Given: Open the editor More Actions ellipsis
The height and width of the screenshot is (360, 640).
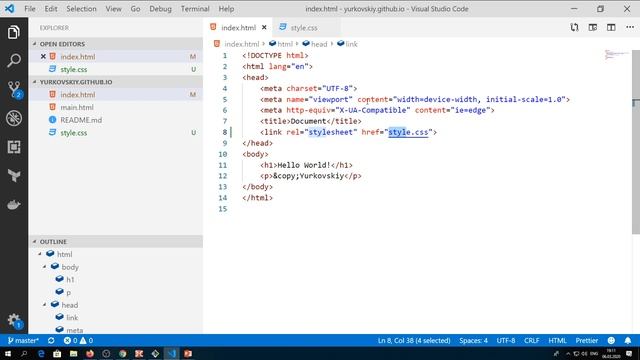Looking at the screenshot, I should 630,27.
